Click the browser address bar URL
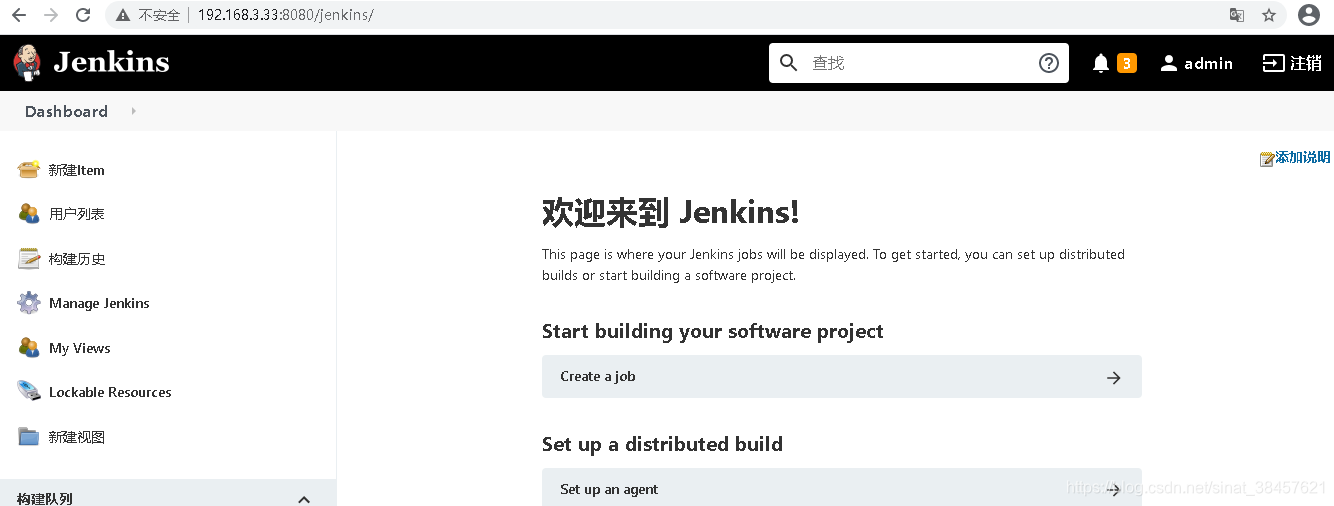1334x506 pixels. coord(286,15)
